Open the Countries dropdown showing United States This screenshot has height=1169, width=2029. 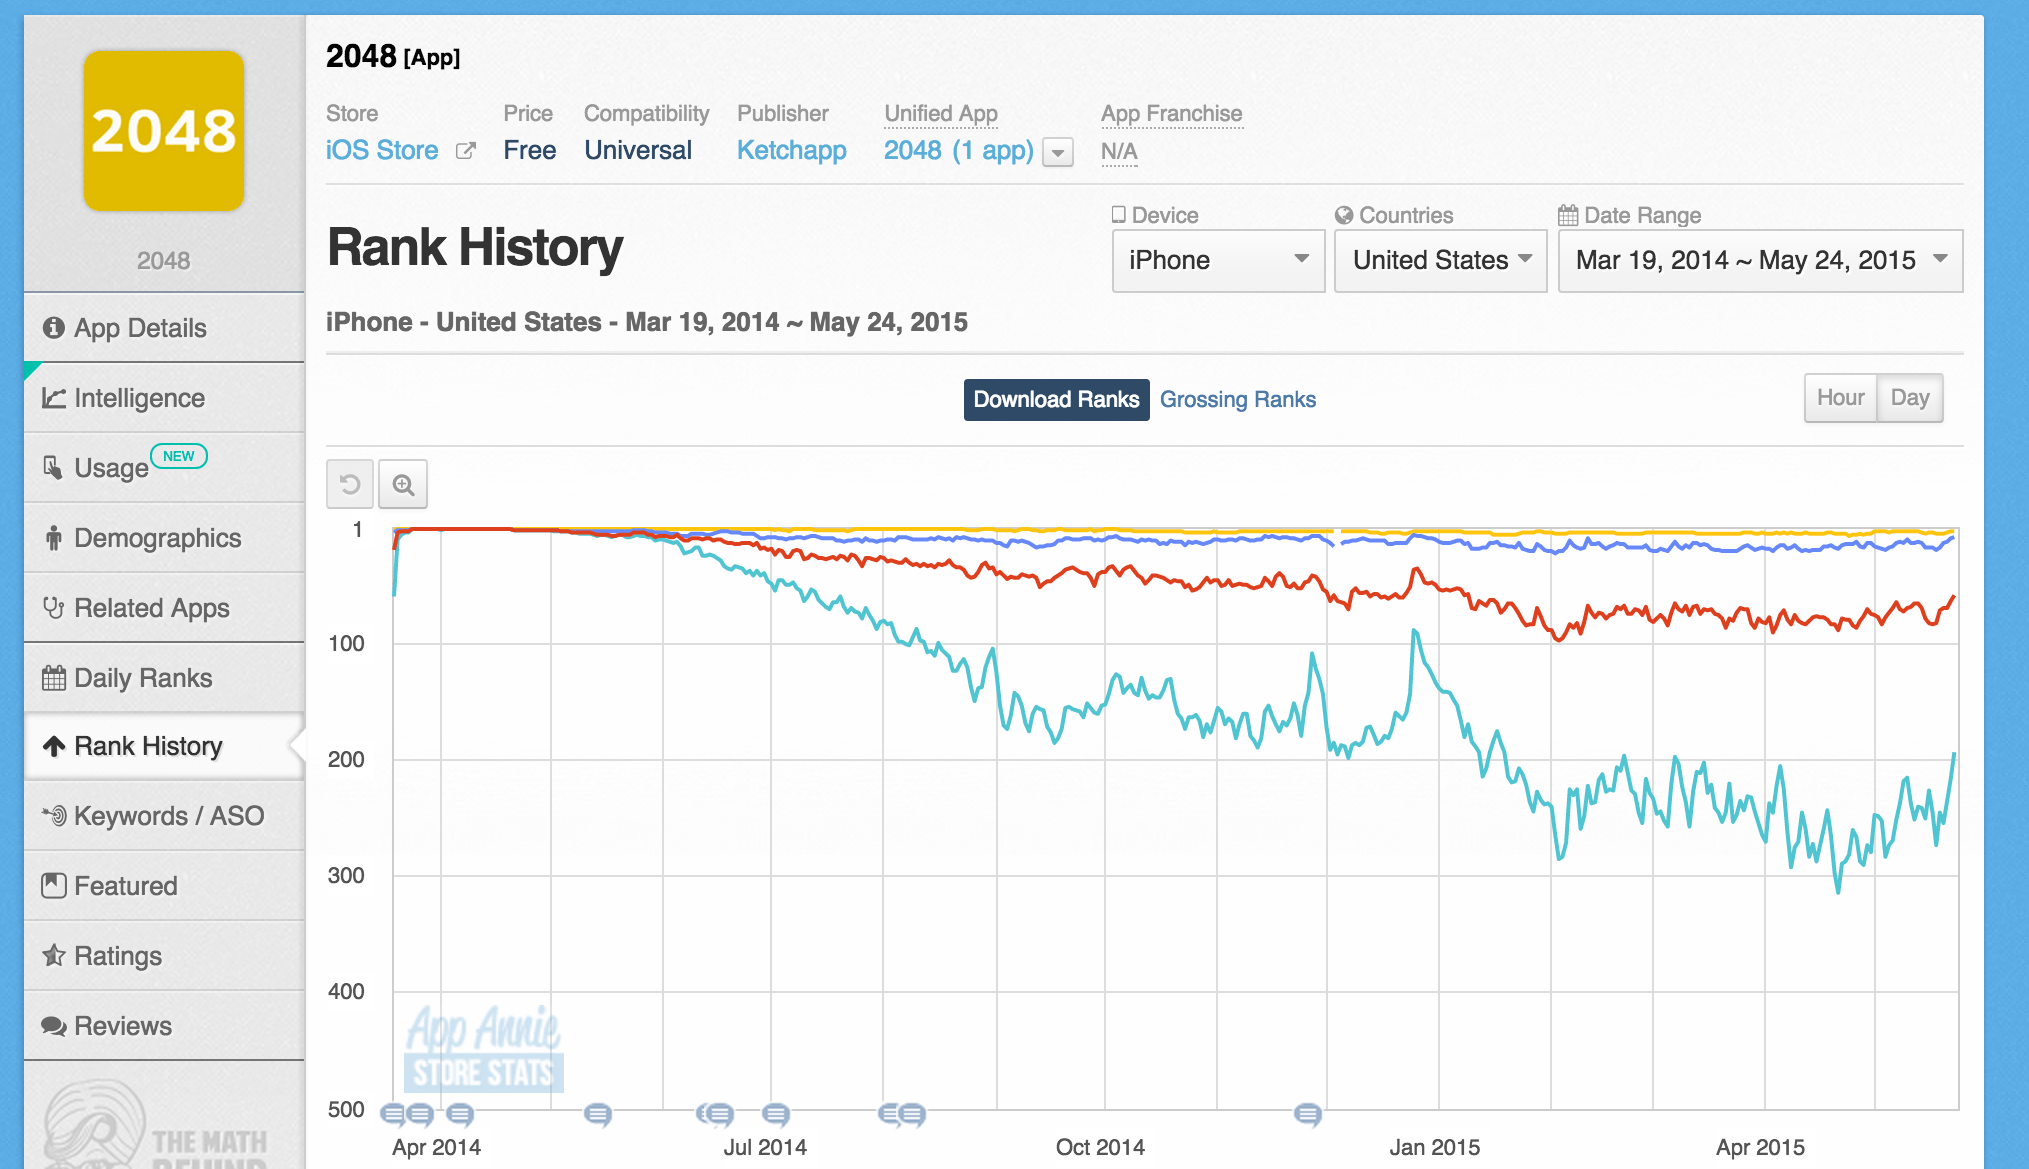click(x=1440, y=260)
